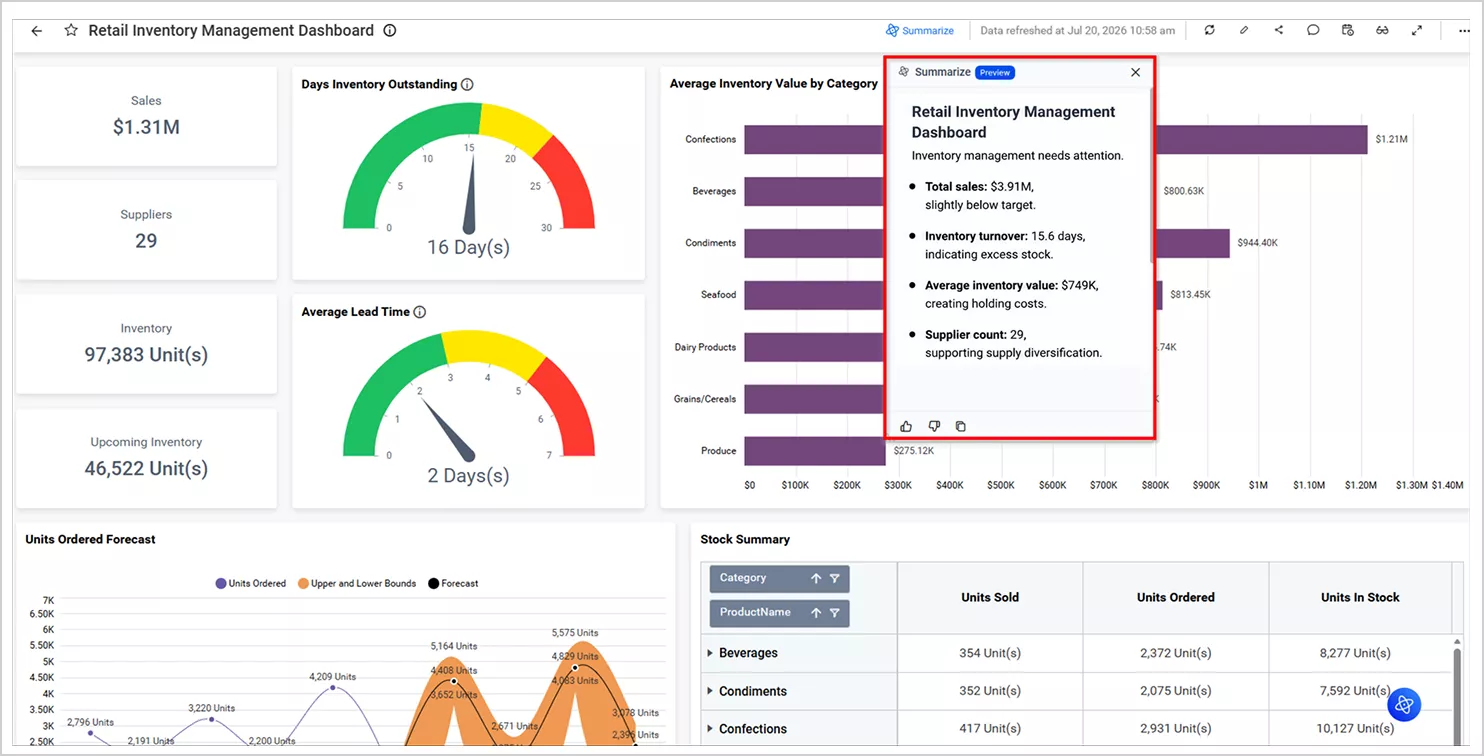Toggle Upper and Lower Bounds legend
1484x756 pixels.
coord(357,583)
